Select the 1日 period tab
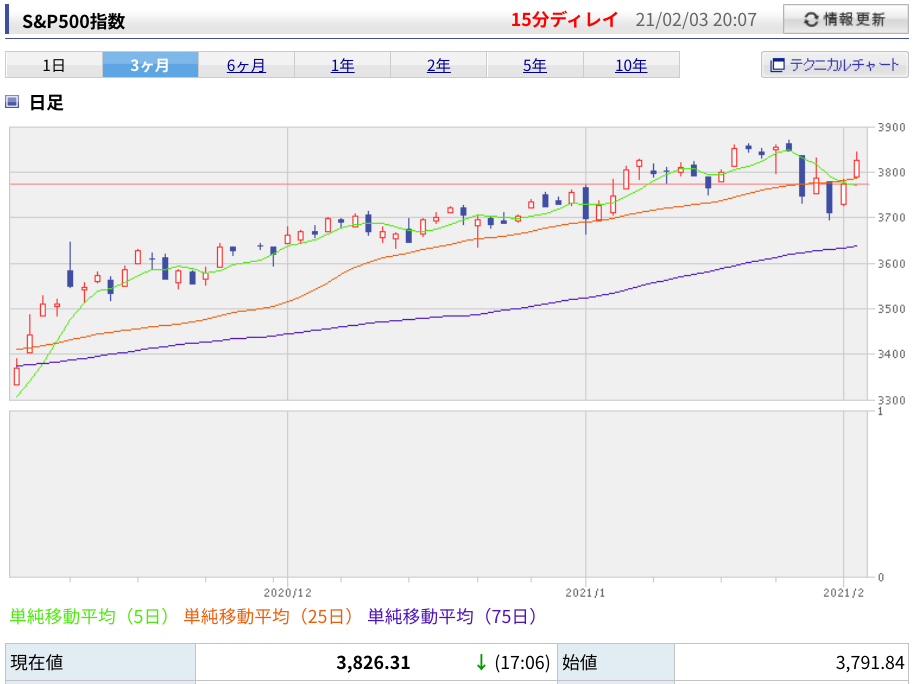 click(x=54, y=65)
